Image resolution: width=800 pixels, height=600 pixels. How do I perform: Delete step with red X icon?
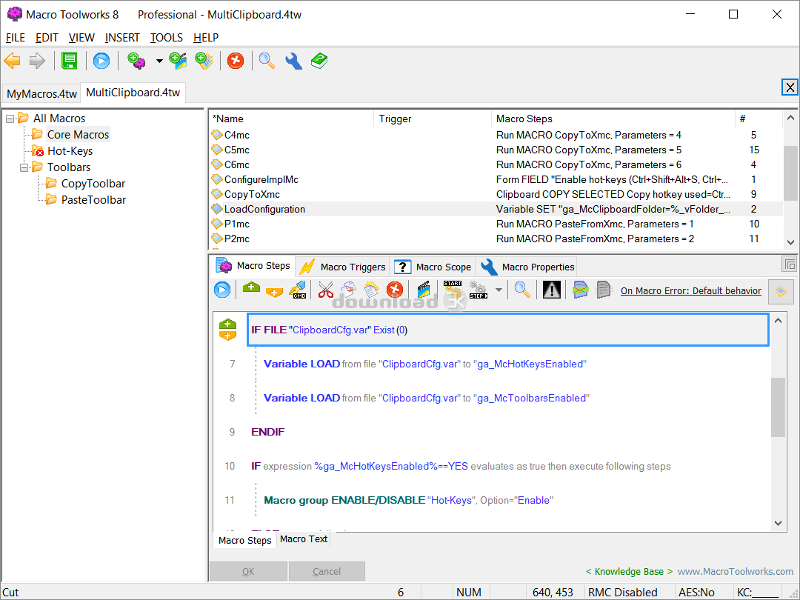(x=394, y=290)
